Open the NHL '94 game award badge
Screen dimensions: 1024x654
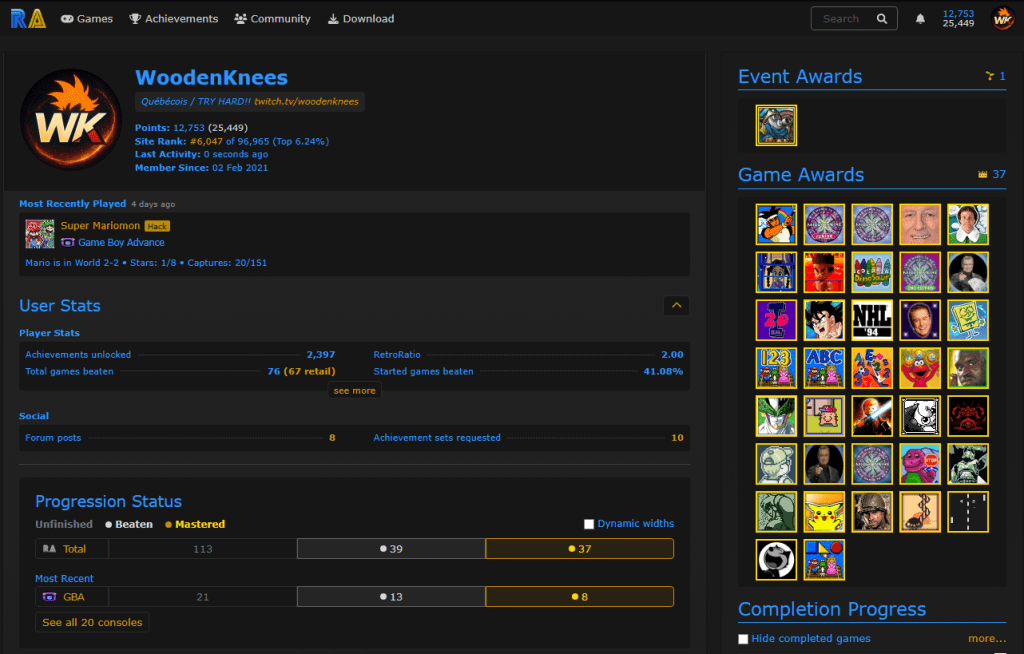872,320
